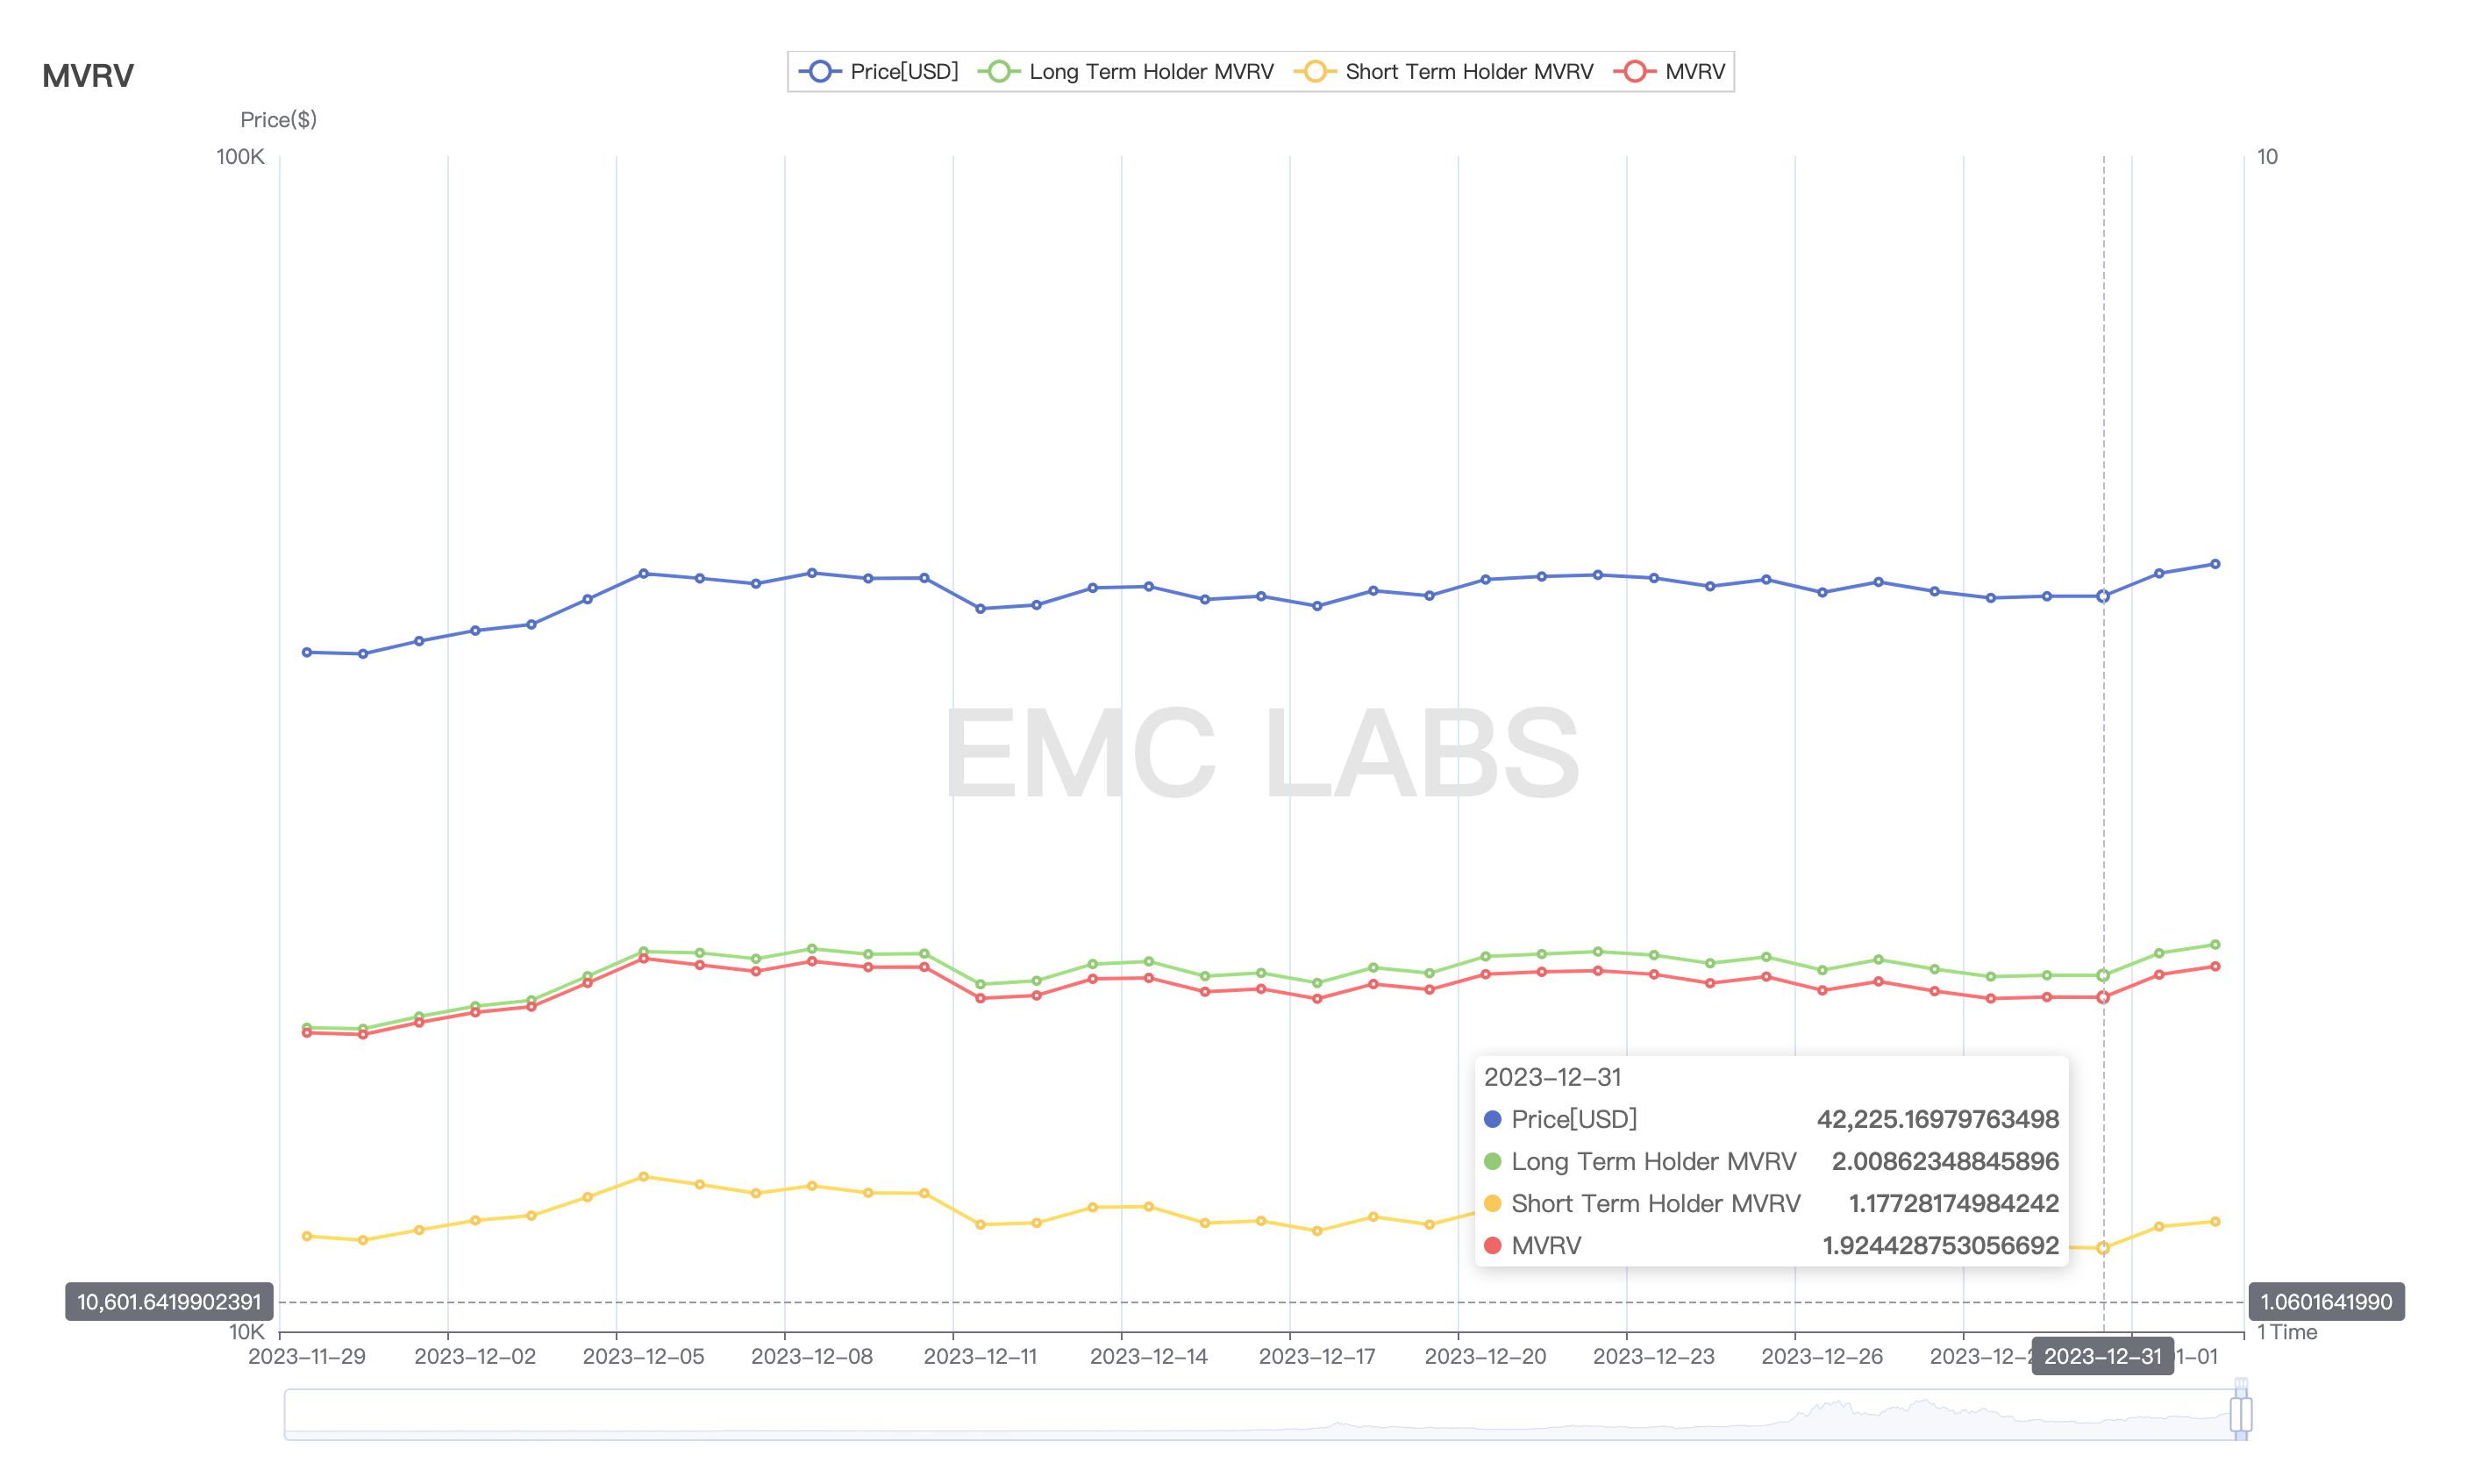Click the first red MVRV data point
This screenshot has width=2468, height=1484.
tap(307, 1033)
